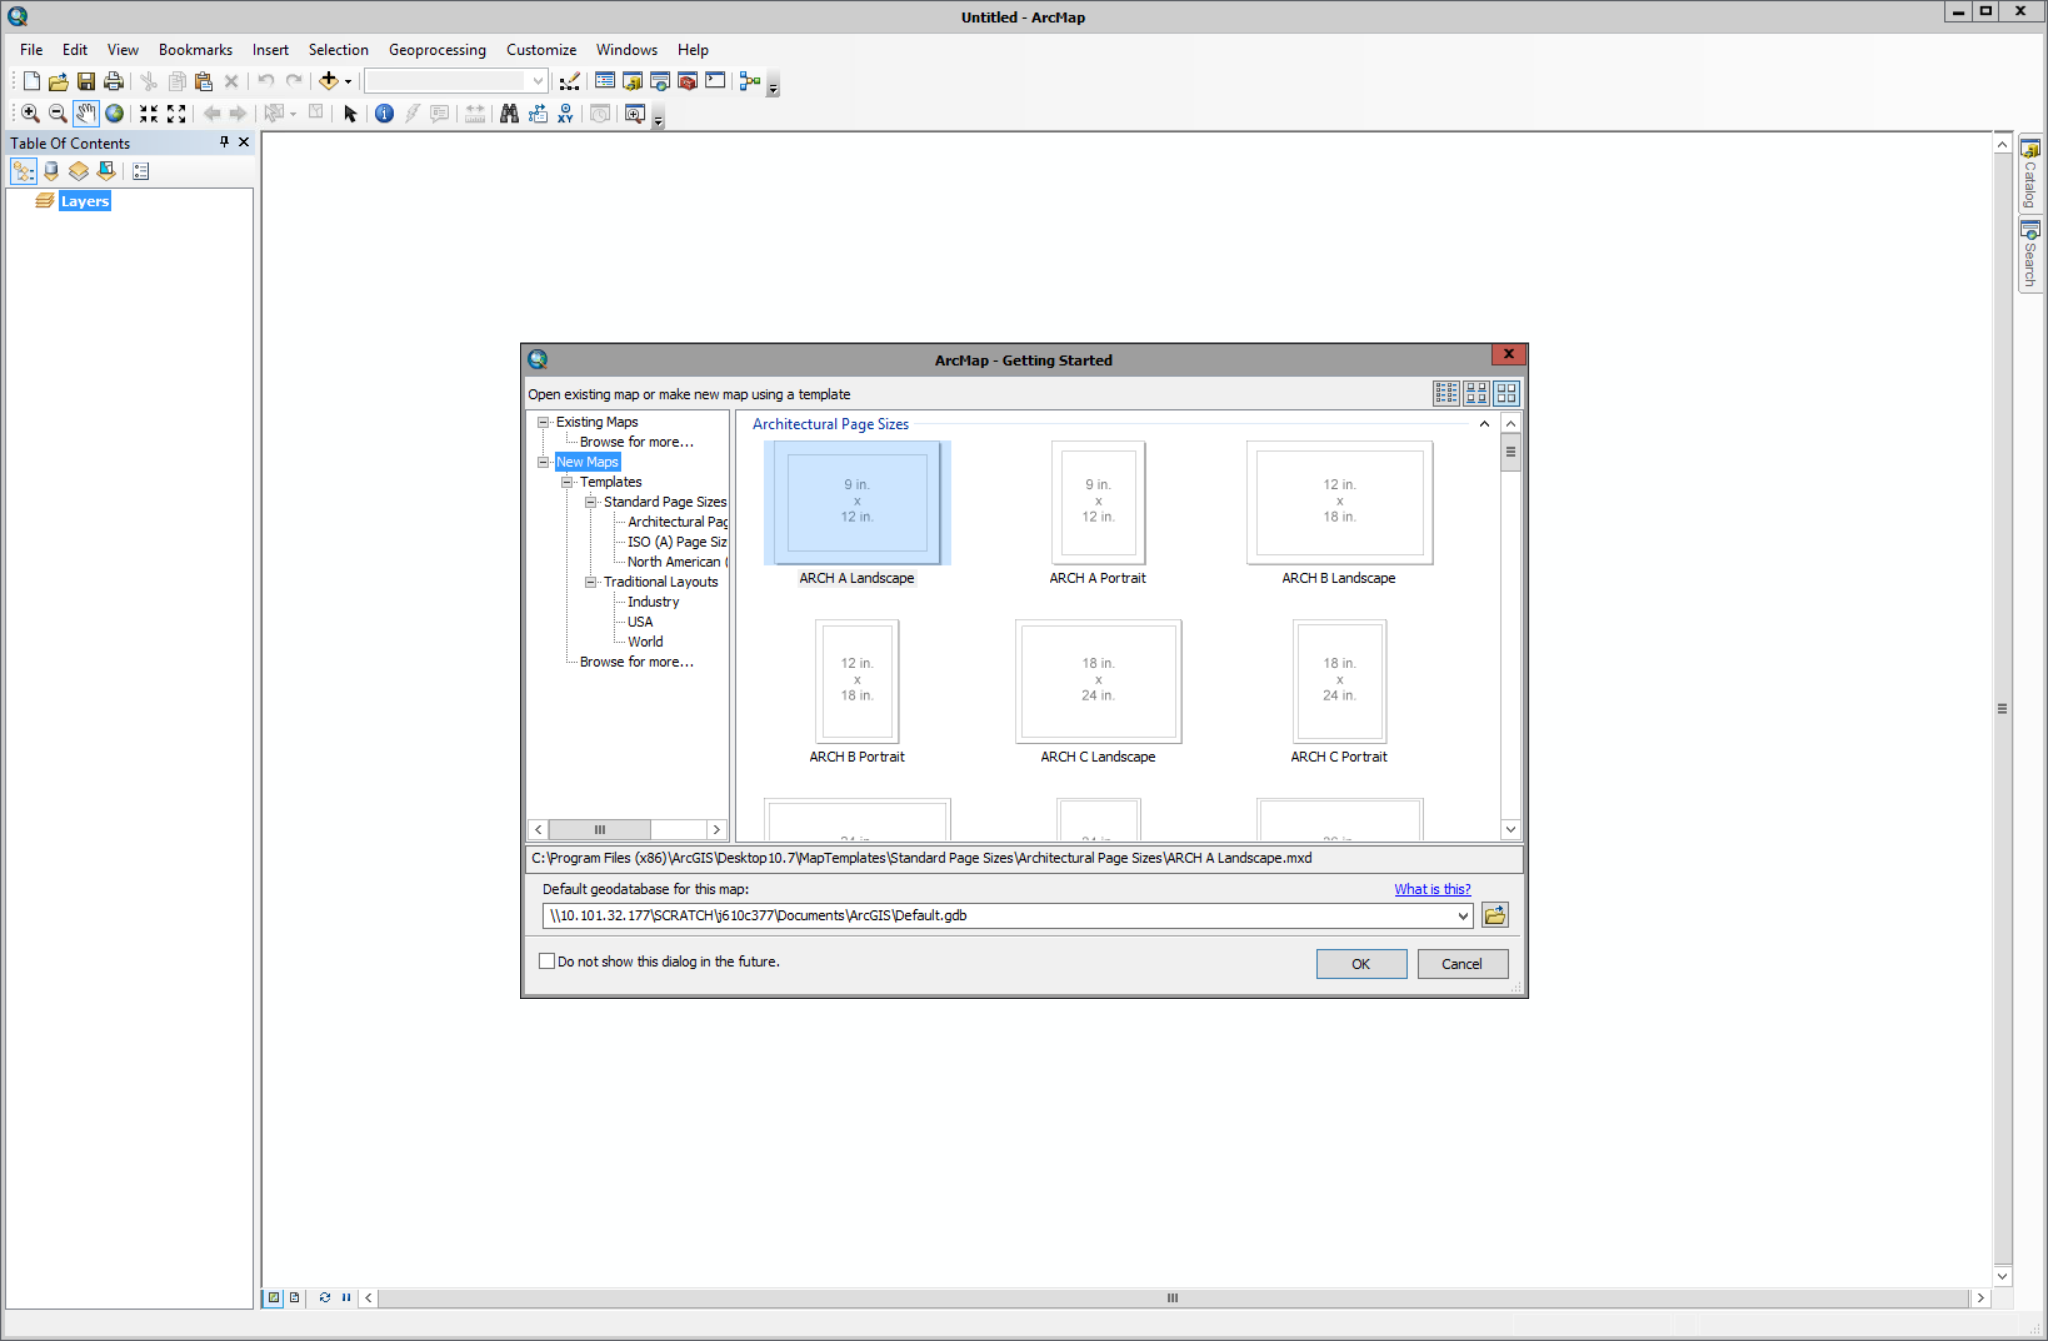Image resolution: width=2048 pixels, height=1341 pixels.
Task: Click the Add Data button icon
Action: [x=328, y=81]
